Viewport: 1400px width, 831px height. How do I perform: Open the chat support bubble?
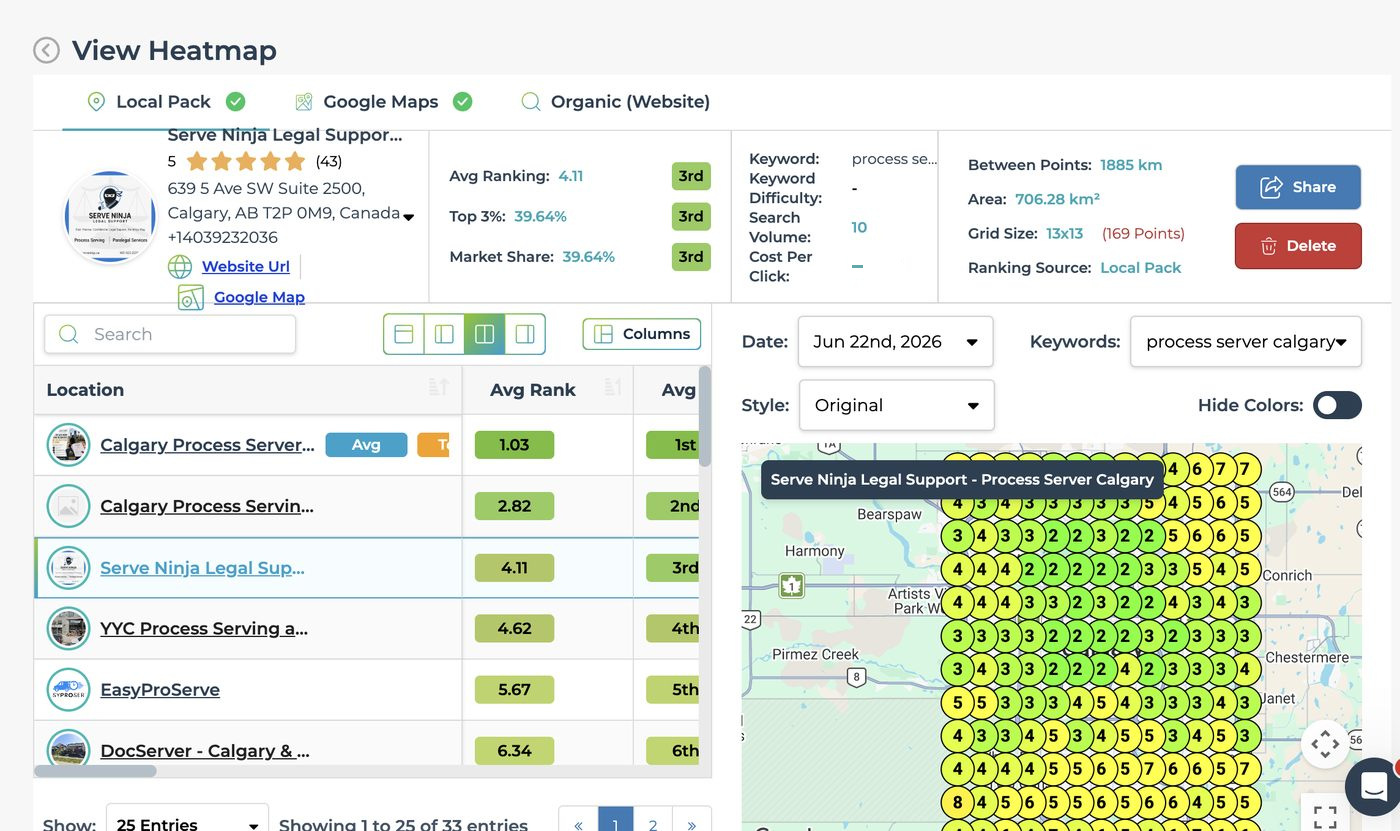1374,787
